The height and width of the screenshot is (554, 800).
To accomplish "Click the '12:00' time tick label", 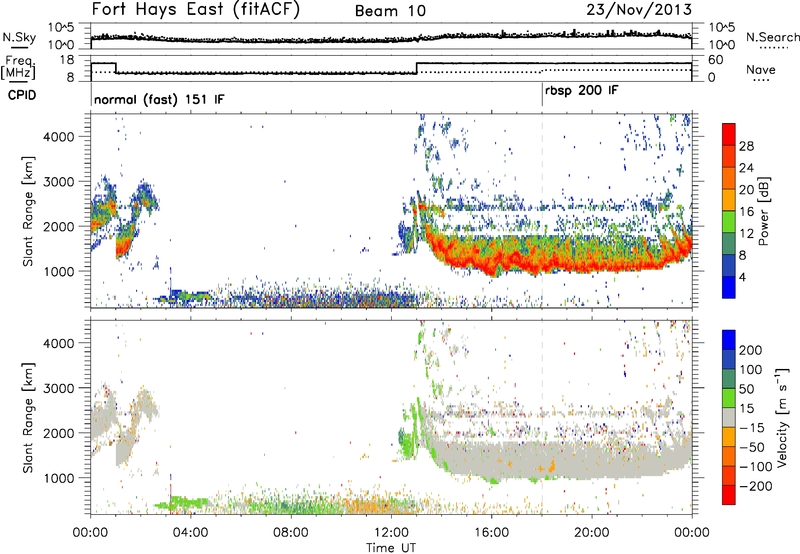I will (x=391, y=533).
